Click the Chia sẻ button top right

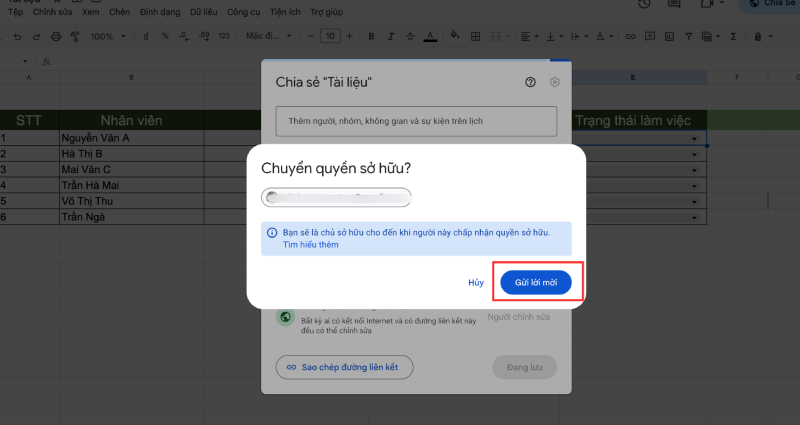769,5
